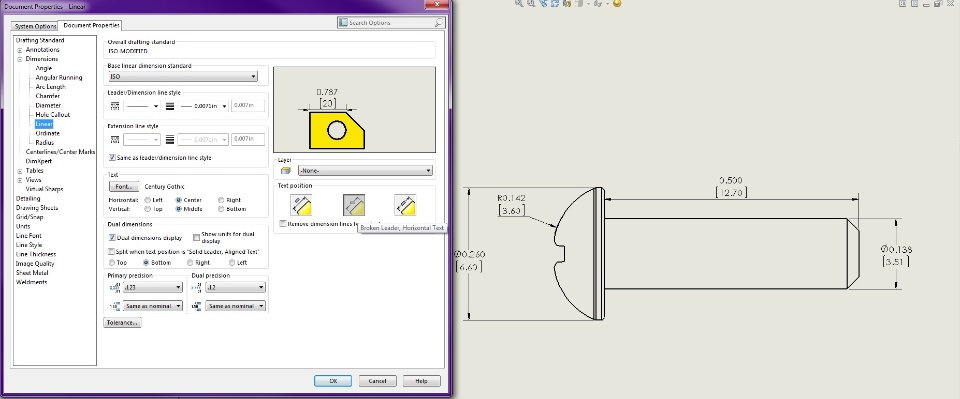This screenshot has height=399, width=960.
Task: Expand the Annotations tree node
Action: coord(20,50)
